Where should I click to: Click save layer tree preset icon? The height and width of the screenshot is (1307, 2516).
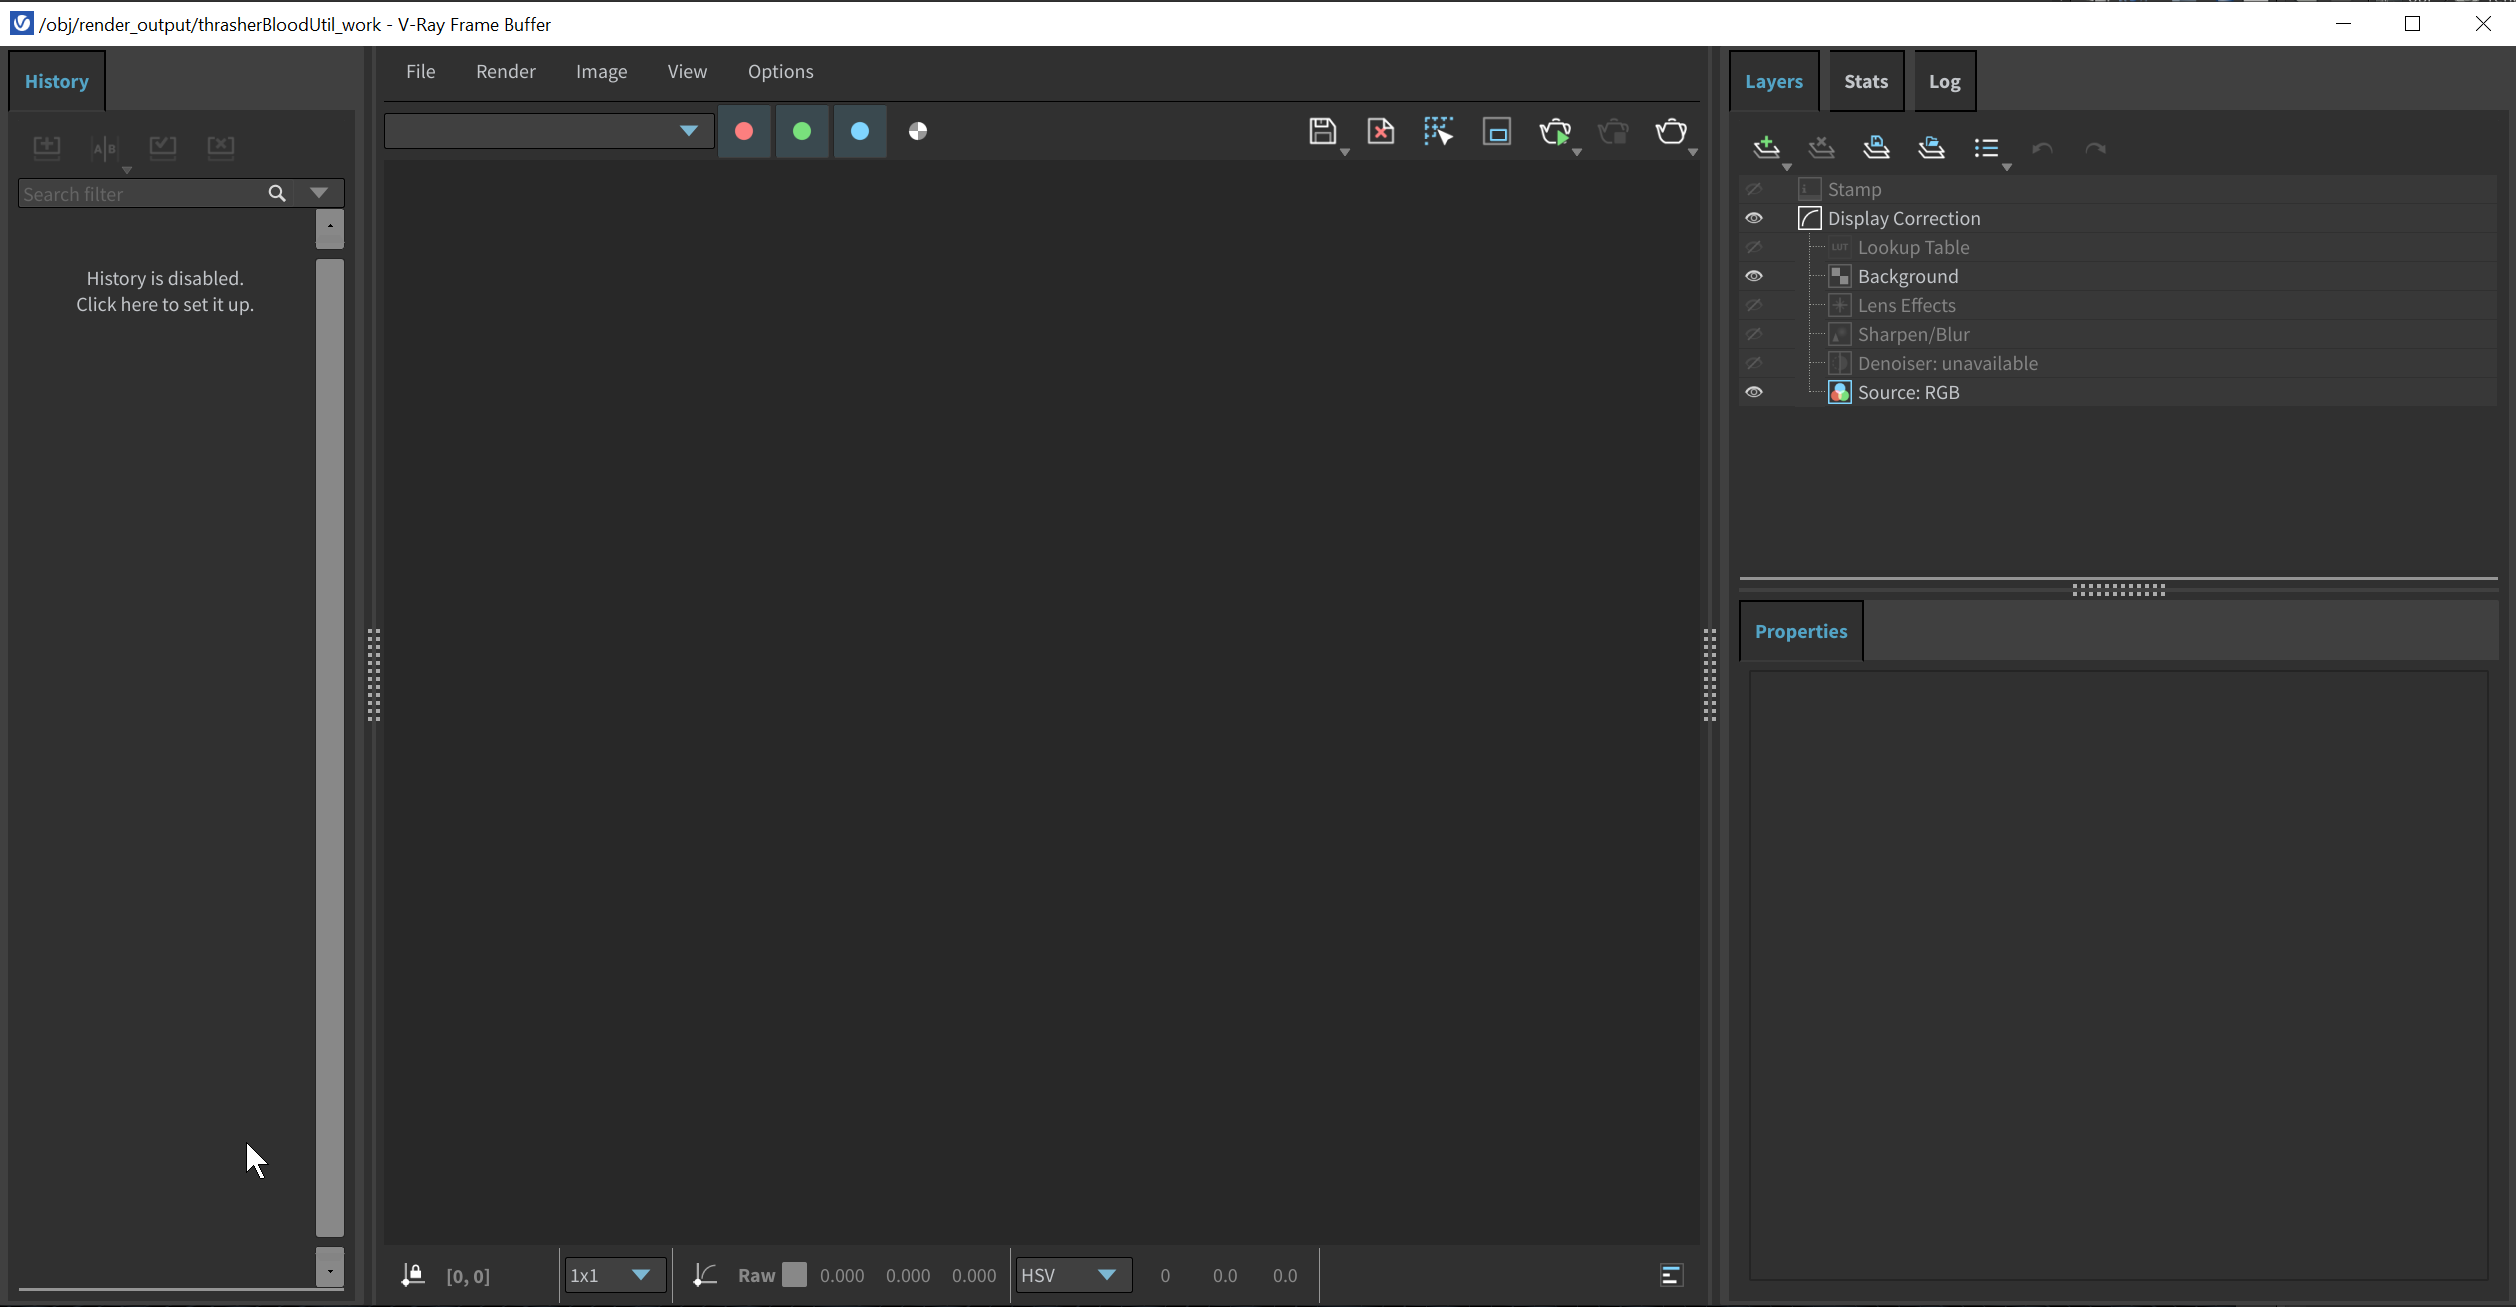click(1876, 148)
